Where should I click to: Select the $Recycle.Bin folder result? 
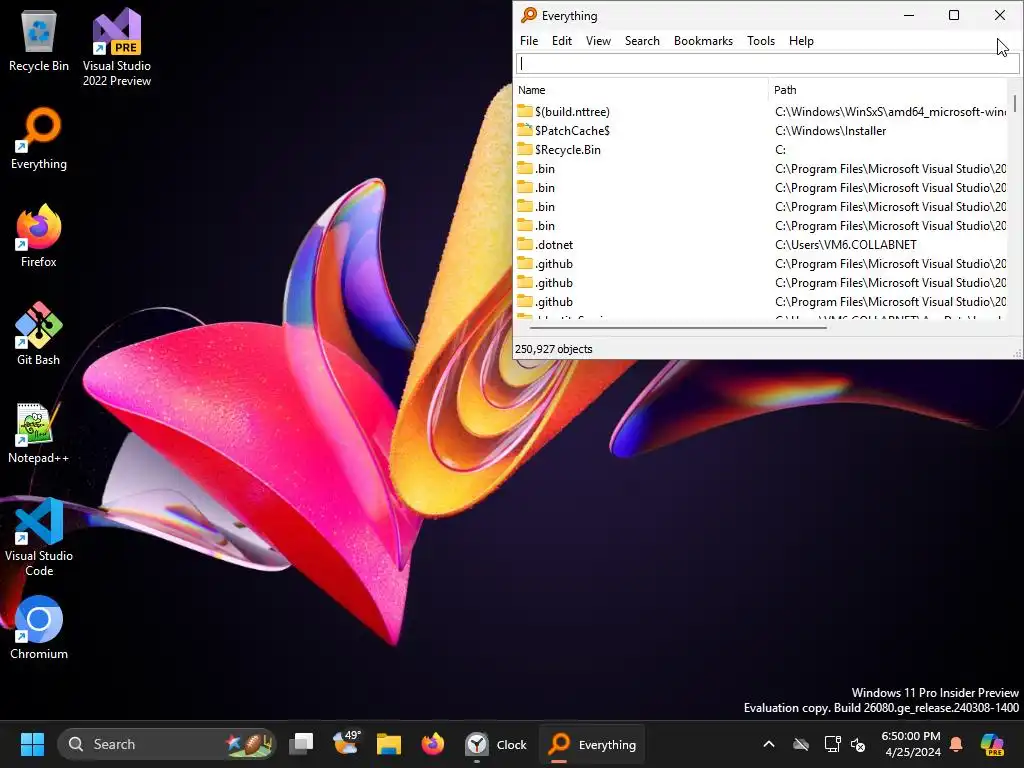(568, 150)
